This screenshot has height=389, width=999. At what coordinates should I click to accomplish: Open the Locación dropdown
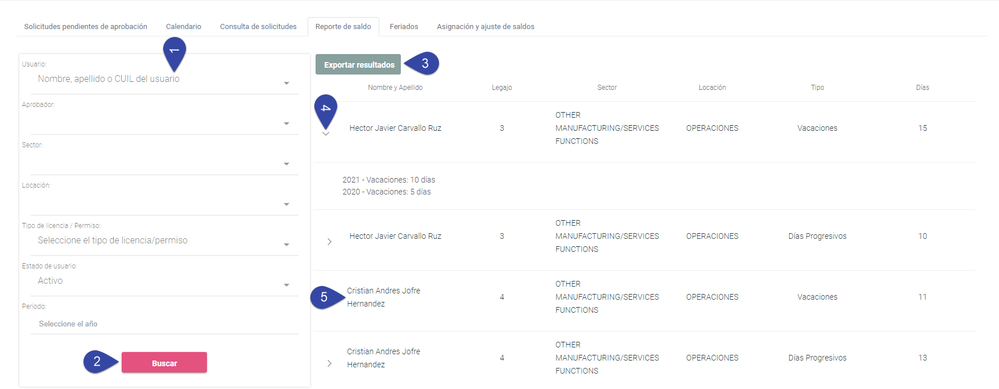[287, 204]
